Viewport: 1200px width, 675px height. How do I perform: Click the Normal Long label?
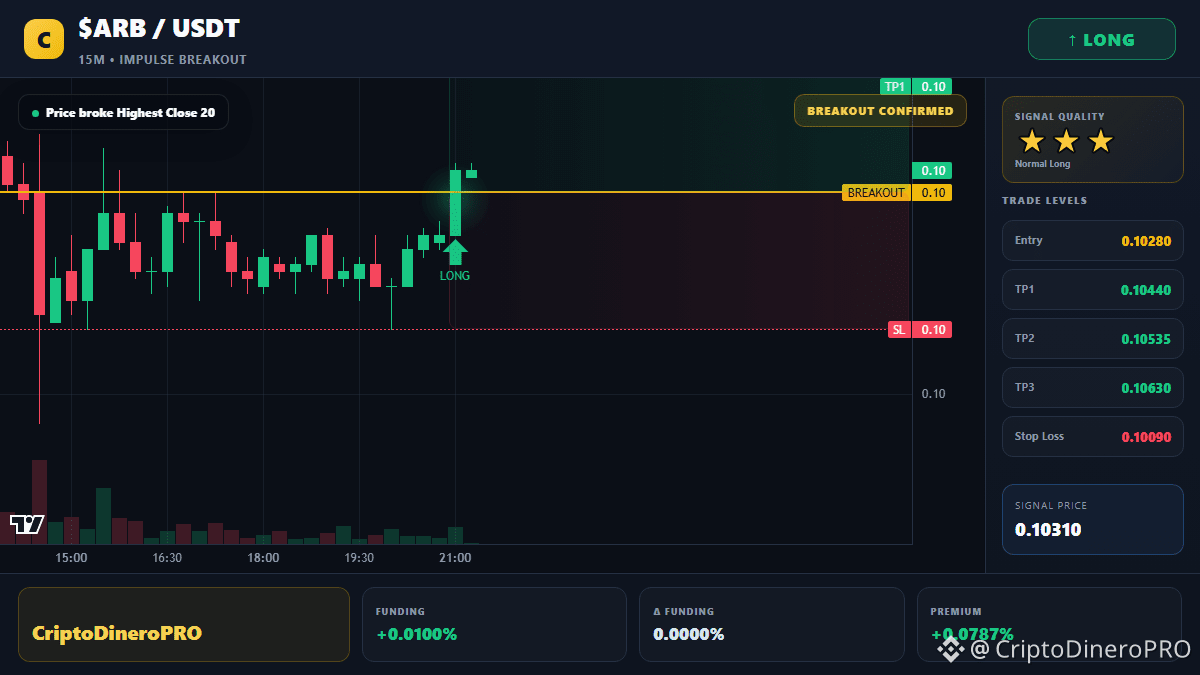1042,164
